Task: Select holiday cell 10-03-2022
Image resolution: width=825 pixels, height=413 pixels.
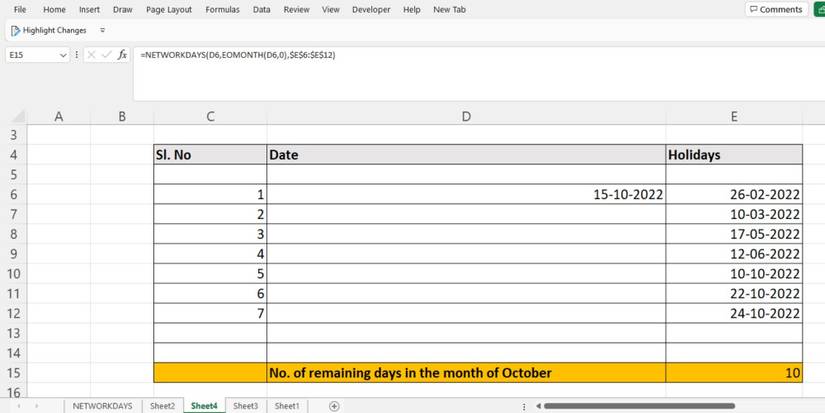Action: click(x=734, y=214)
